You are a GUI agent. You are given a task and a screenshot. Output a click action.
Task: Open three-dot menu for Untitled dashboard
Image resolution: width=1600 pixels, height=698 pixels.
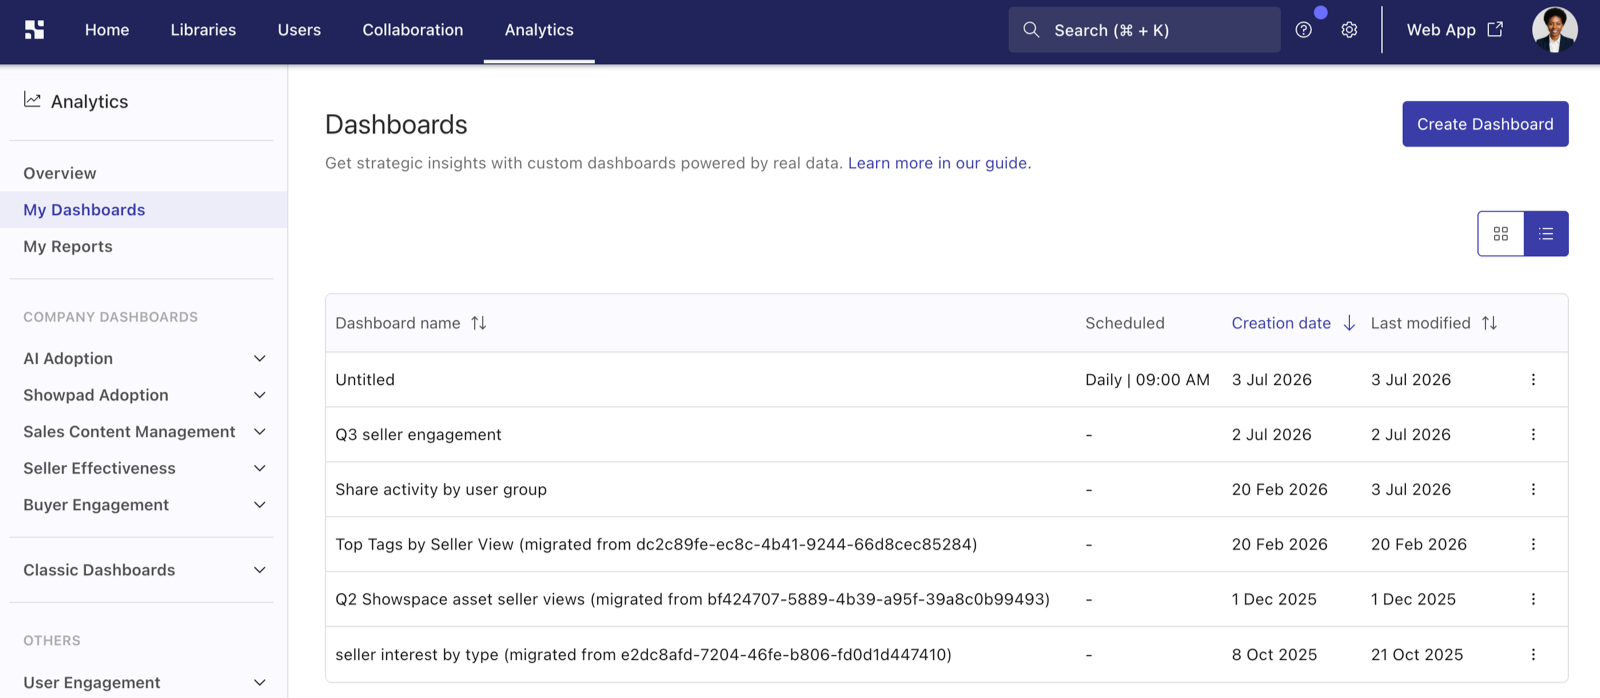tap(1533, 380)
